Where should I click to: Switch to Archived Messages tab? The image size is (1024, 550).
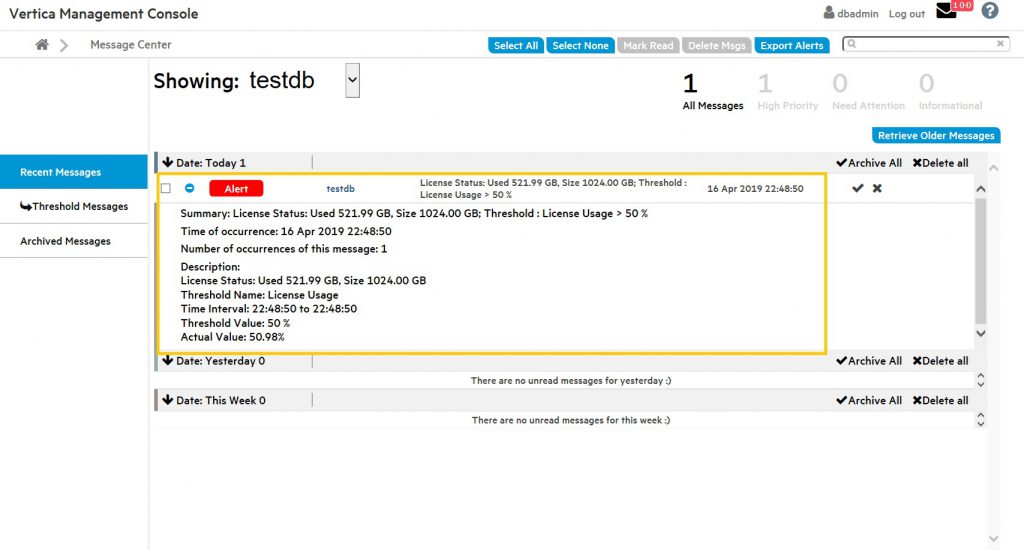[65, 241]
